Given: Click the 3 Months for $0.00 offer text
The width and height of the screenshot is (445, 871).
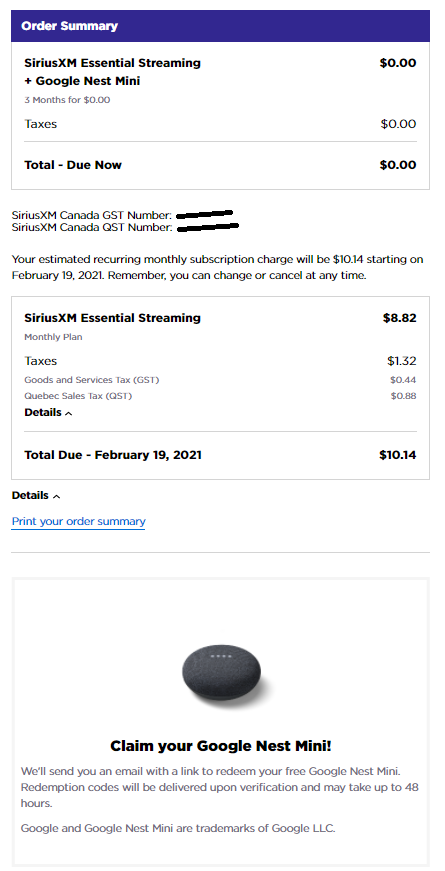Looking at the screenshot, I should point(67,100).
